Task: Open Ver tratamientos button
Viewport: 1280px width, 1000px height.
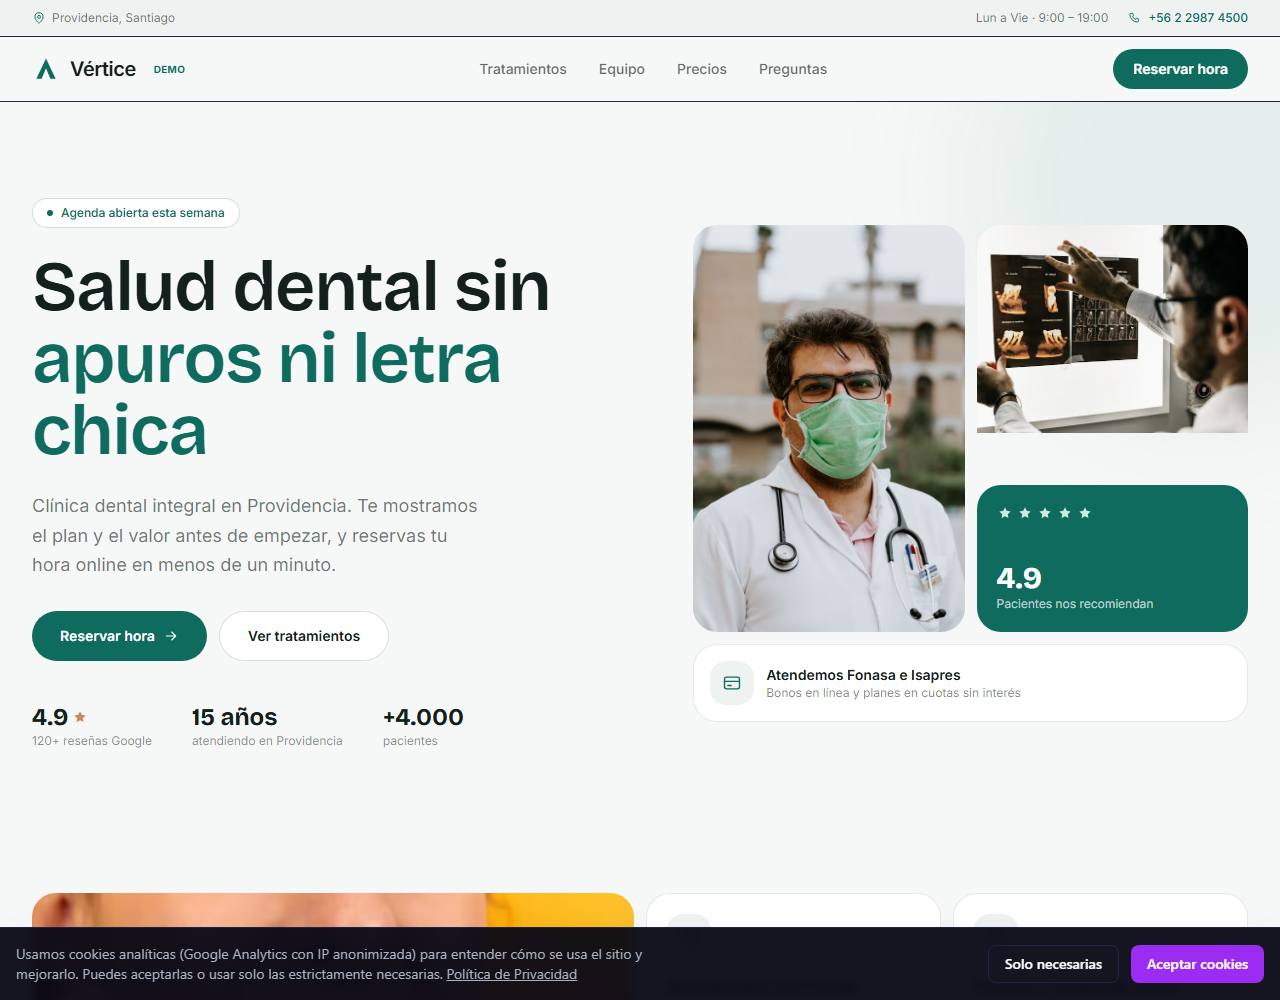Action: tap(304, 636)
